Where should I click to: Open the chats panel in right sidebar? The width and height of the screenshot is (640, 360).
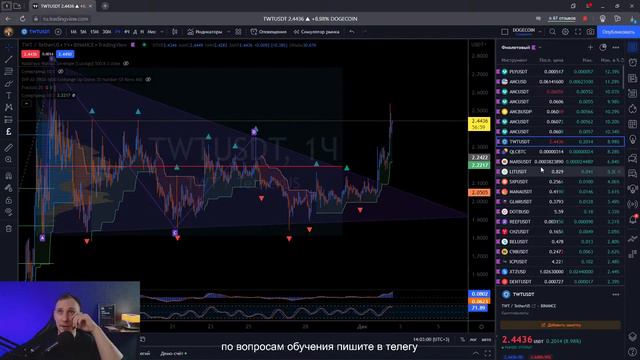[633, 158]
